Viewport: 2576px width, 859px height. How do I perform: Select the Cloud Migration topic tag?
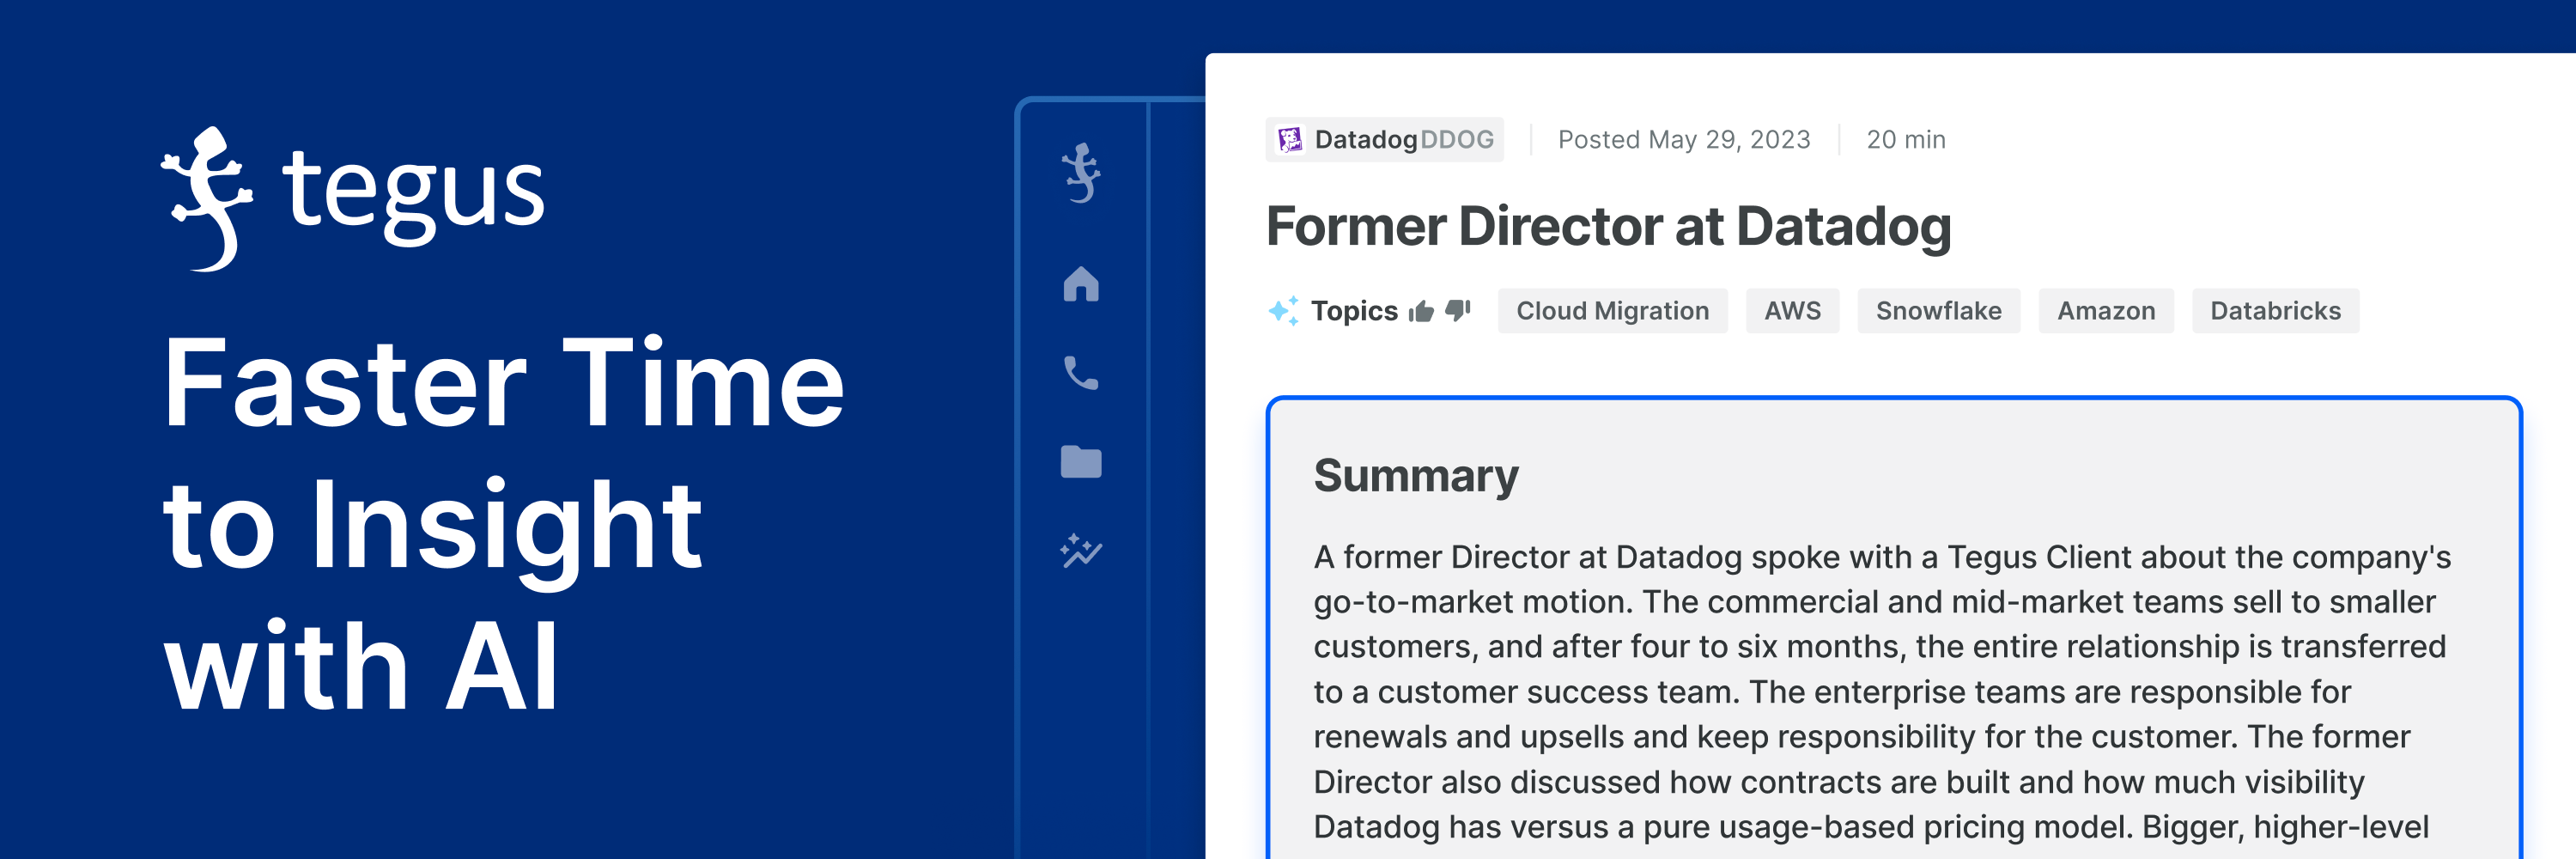pyautogui.click(x=1612, y=311)
